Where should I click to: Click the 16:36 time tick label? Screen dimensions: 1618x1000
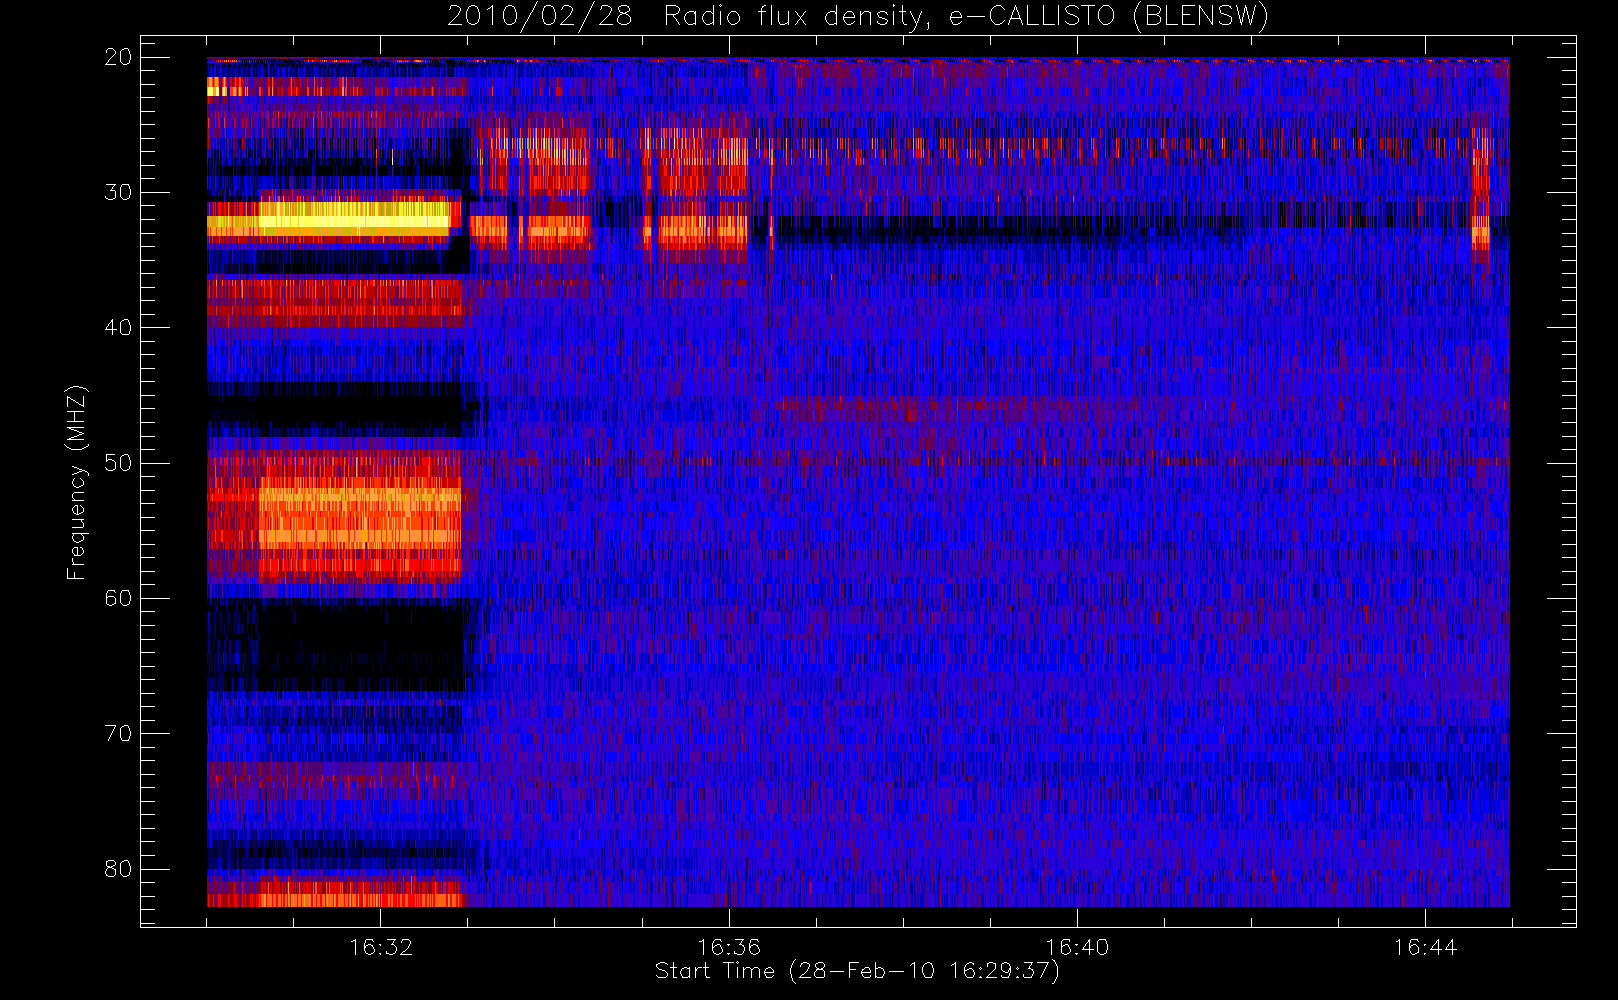coord(729,947)
